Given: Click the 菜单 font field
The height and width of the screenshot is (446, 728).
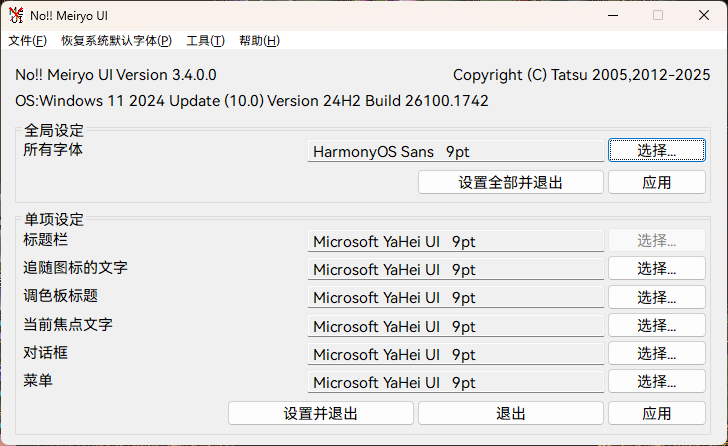Looking at the screenshot, I should pos(456,382).
